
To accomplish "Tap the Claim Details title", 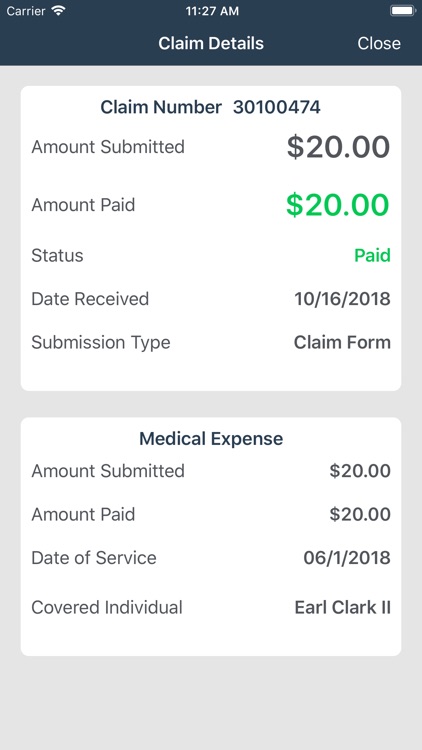I will tap(211, 43).
